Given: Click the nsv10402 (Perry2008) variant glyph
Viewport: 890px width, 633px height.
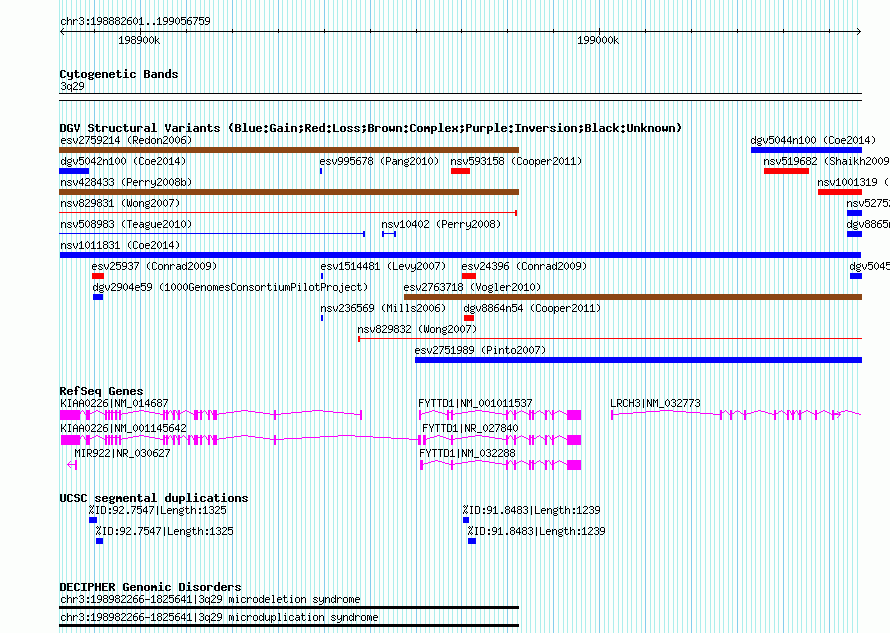Looking at the screenshot, I should [389, 234].
